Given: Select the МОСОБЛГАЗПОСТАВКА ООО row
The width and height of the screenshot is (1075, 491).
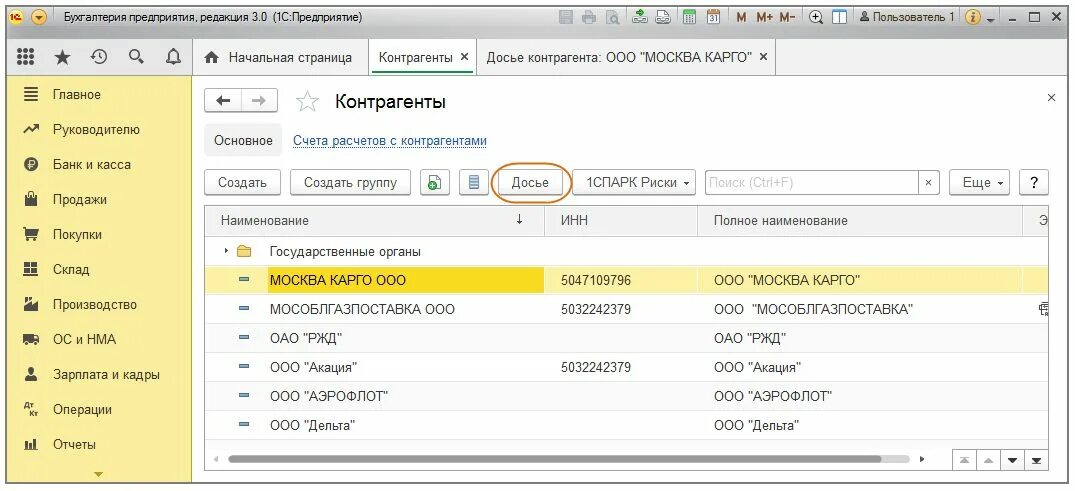Looking at the screenshot, I should click(627, 309).
